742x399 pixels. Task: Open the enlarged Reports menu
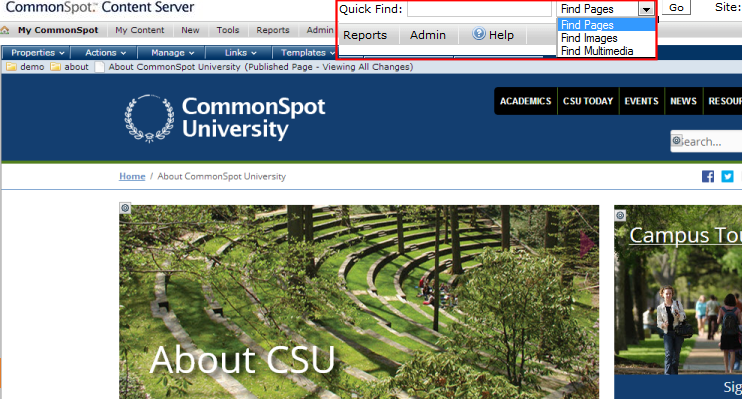(x=365, y=35)
